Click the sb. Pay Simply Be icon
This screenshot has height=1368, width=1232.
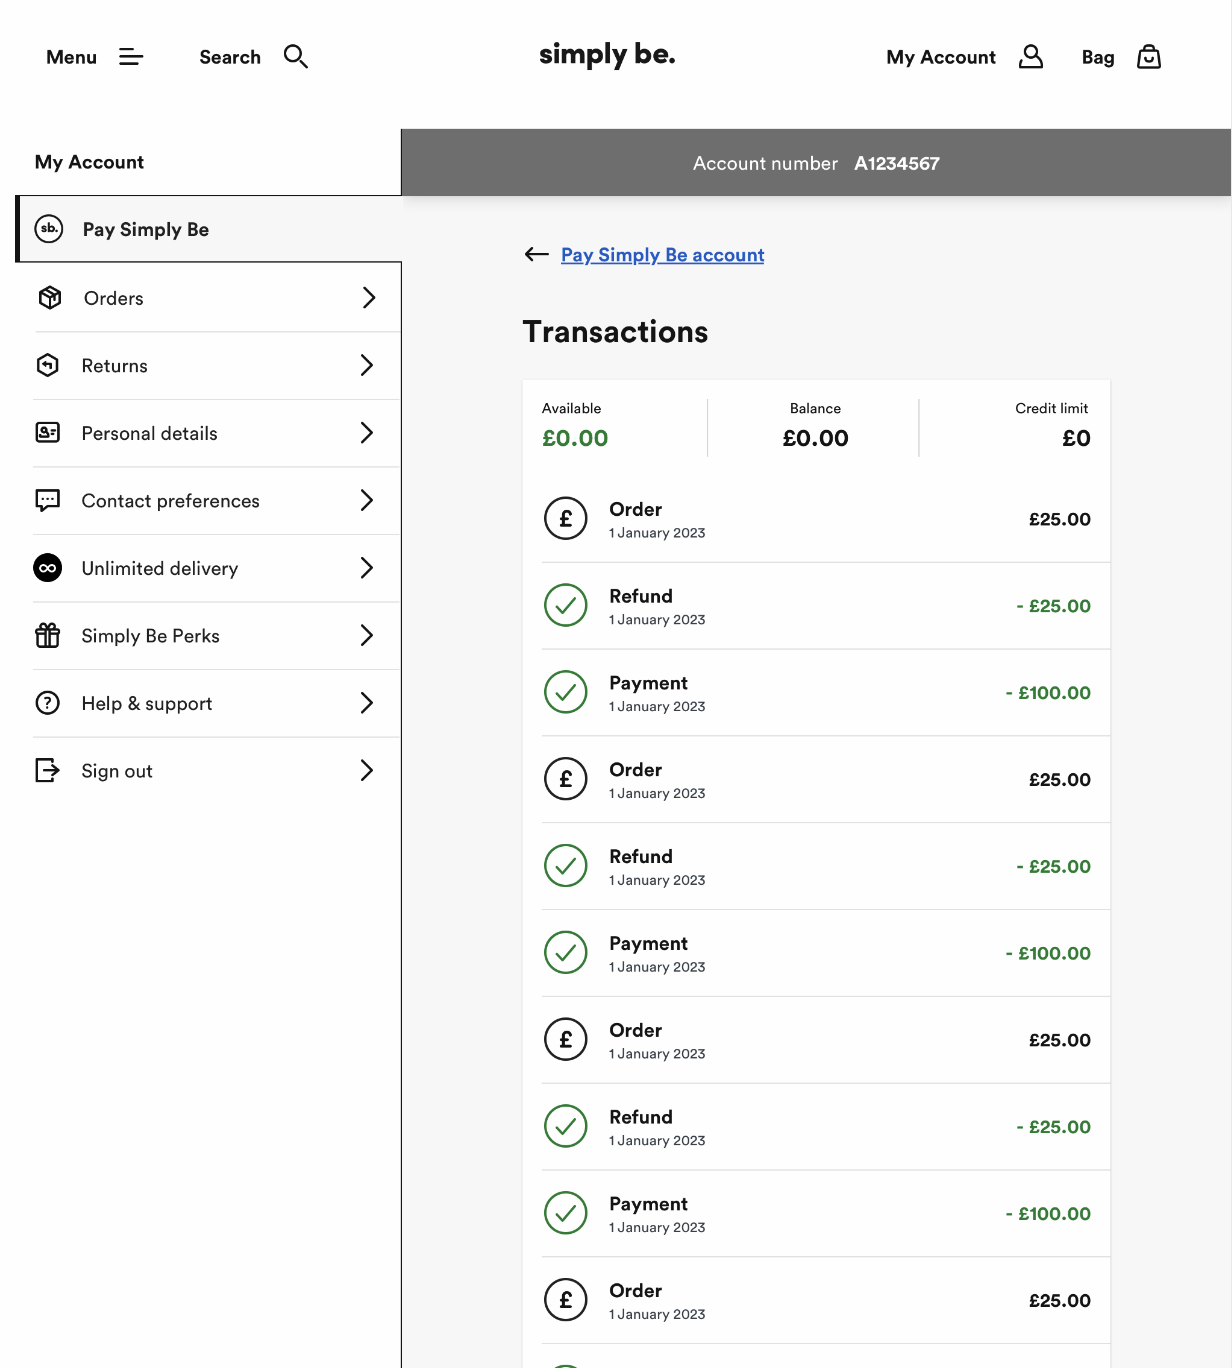tap(49, 229)
